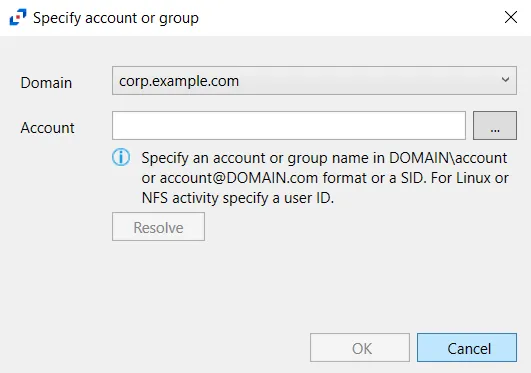This screenshot has width=531, height=373.
Task: Click the 'Specify account or group' title text
Action: pyautogui.click(x=116, y=18)
